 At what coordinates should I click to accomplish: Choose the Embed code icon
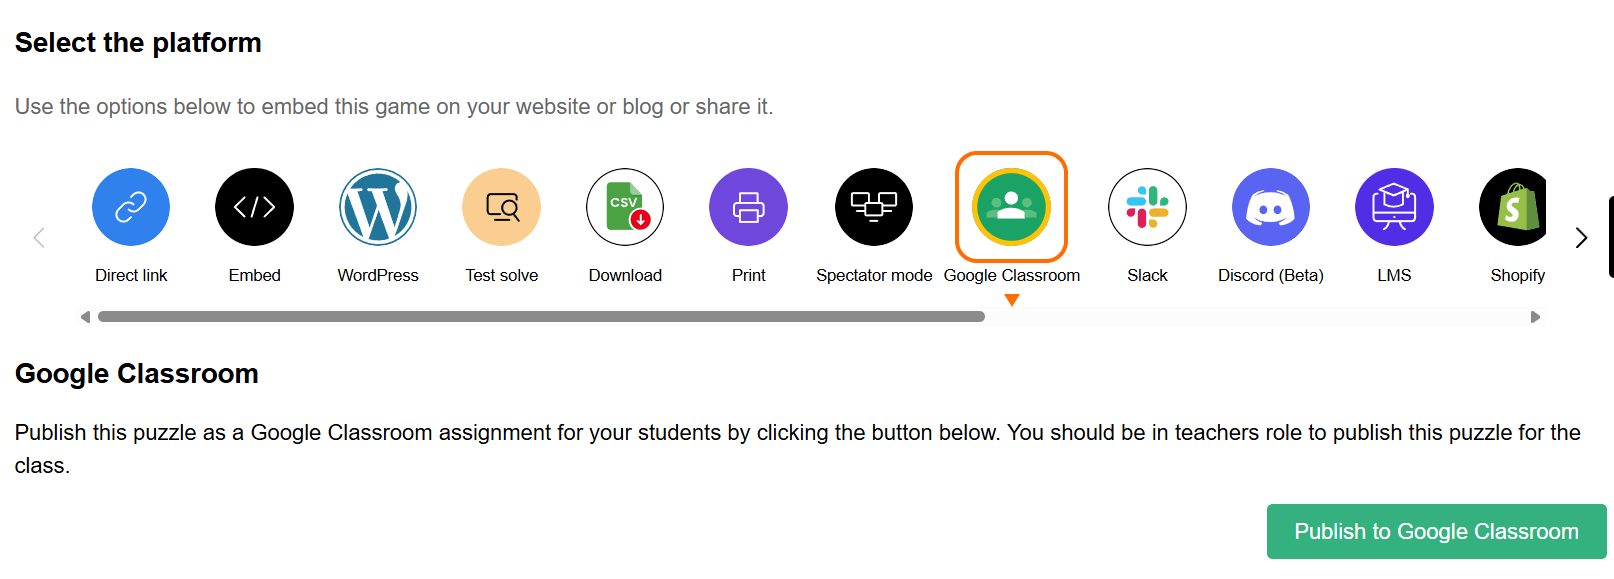tap(254, 207)
